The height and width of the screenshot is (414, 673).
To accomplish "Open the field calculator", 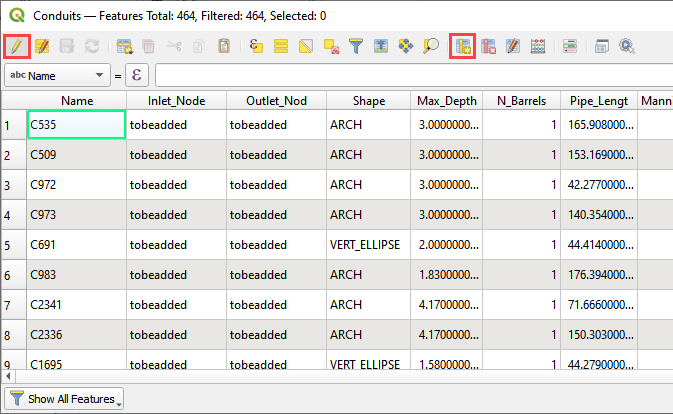I will click(513, 46).
